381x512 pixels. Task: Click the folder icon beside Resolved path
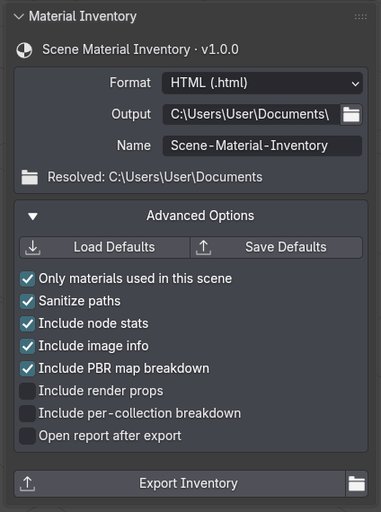click(30, 177)
